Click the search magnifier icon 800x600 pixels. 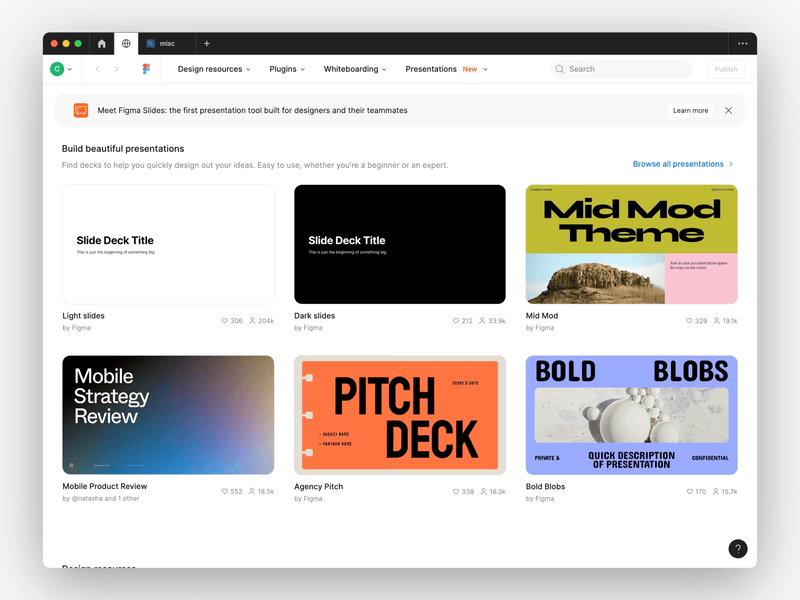(560, 69)
